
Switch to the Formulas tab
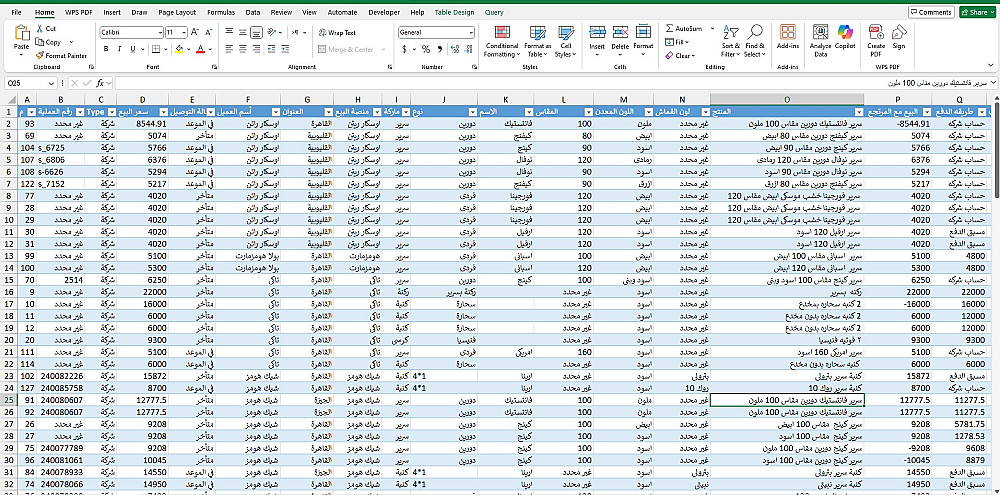(x=223, y=12)
